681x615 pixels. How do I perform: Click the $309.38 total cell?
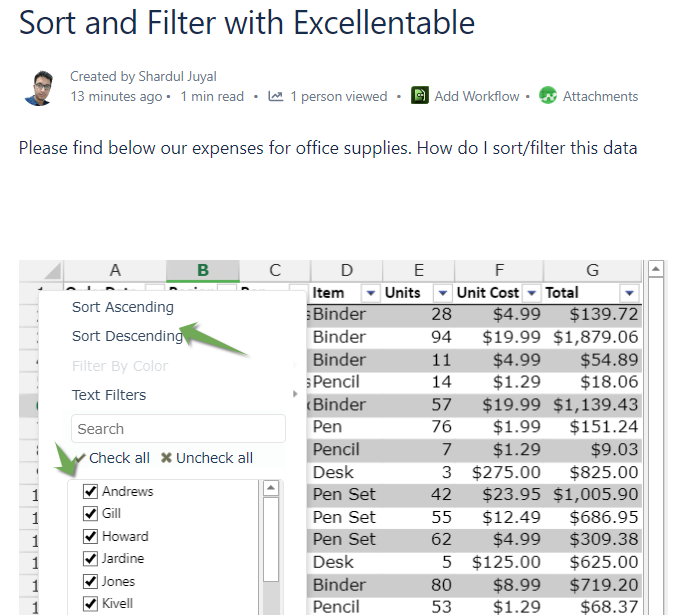pyautogui.click(x=592, y=539)
